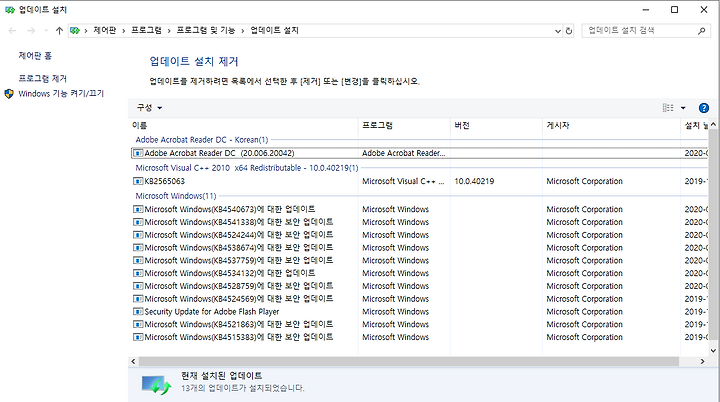720x402 pixels.
Task: Select Security Update for Adobe Flash Player
Action: [x=419, y=311]
